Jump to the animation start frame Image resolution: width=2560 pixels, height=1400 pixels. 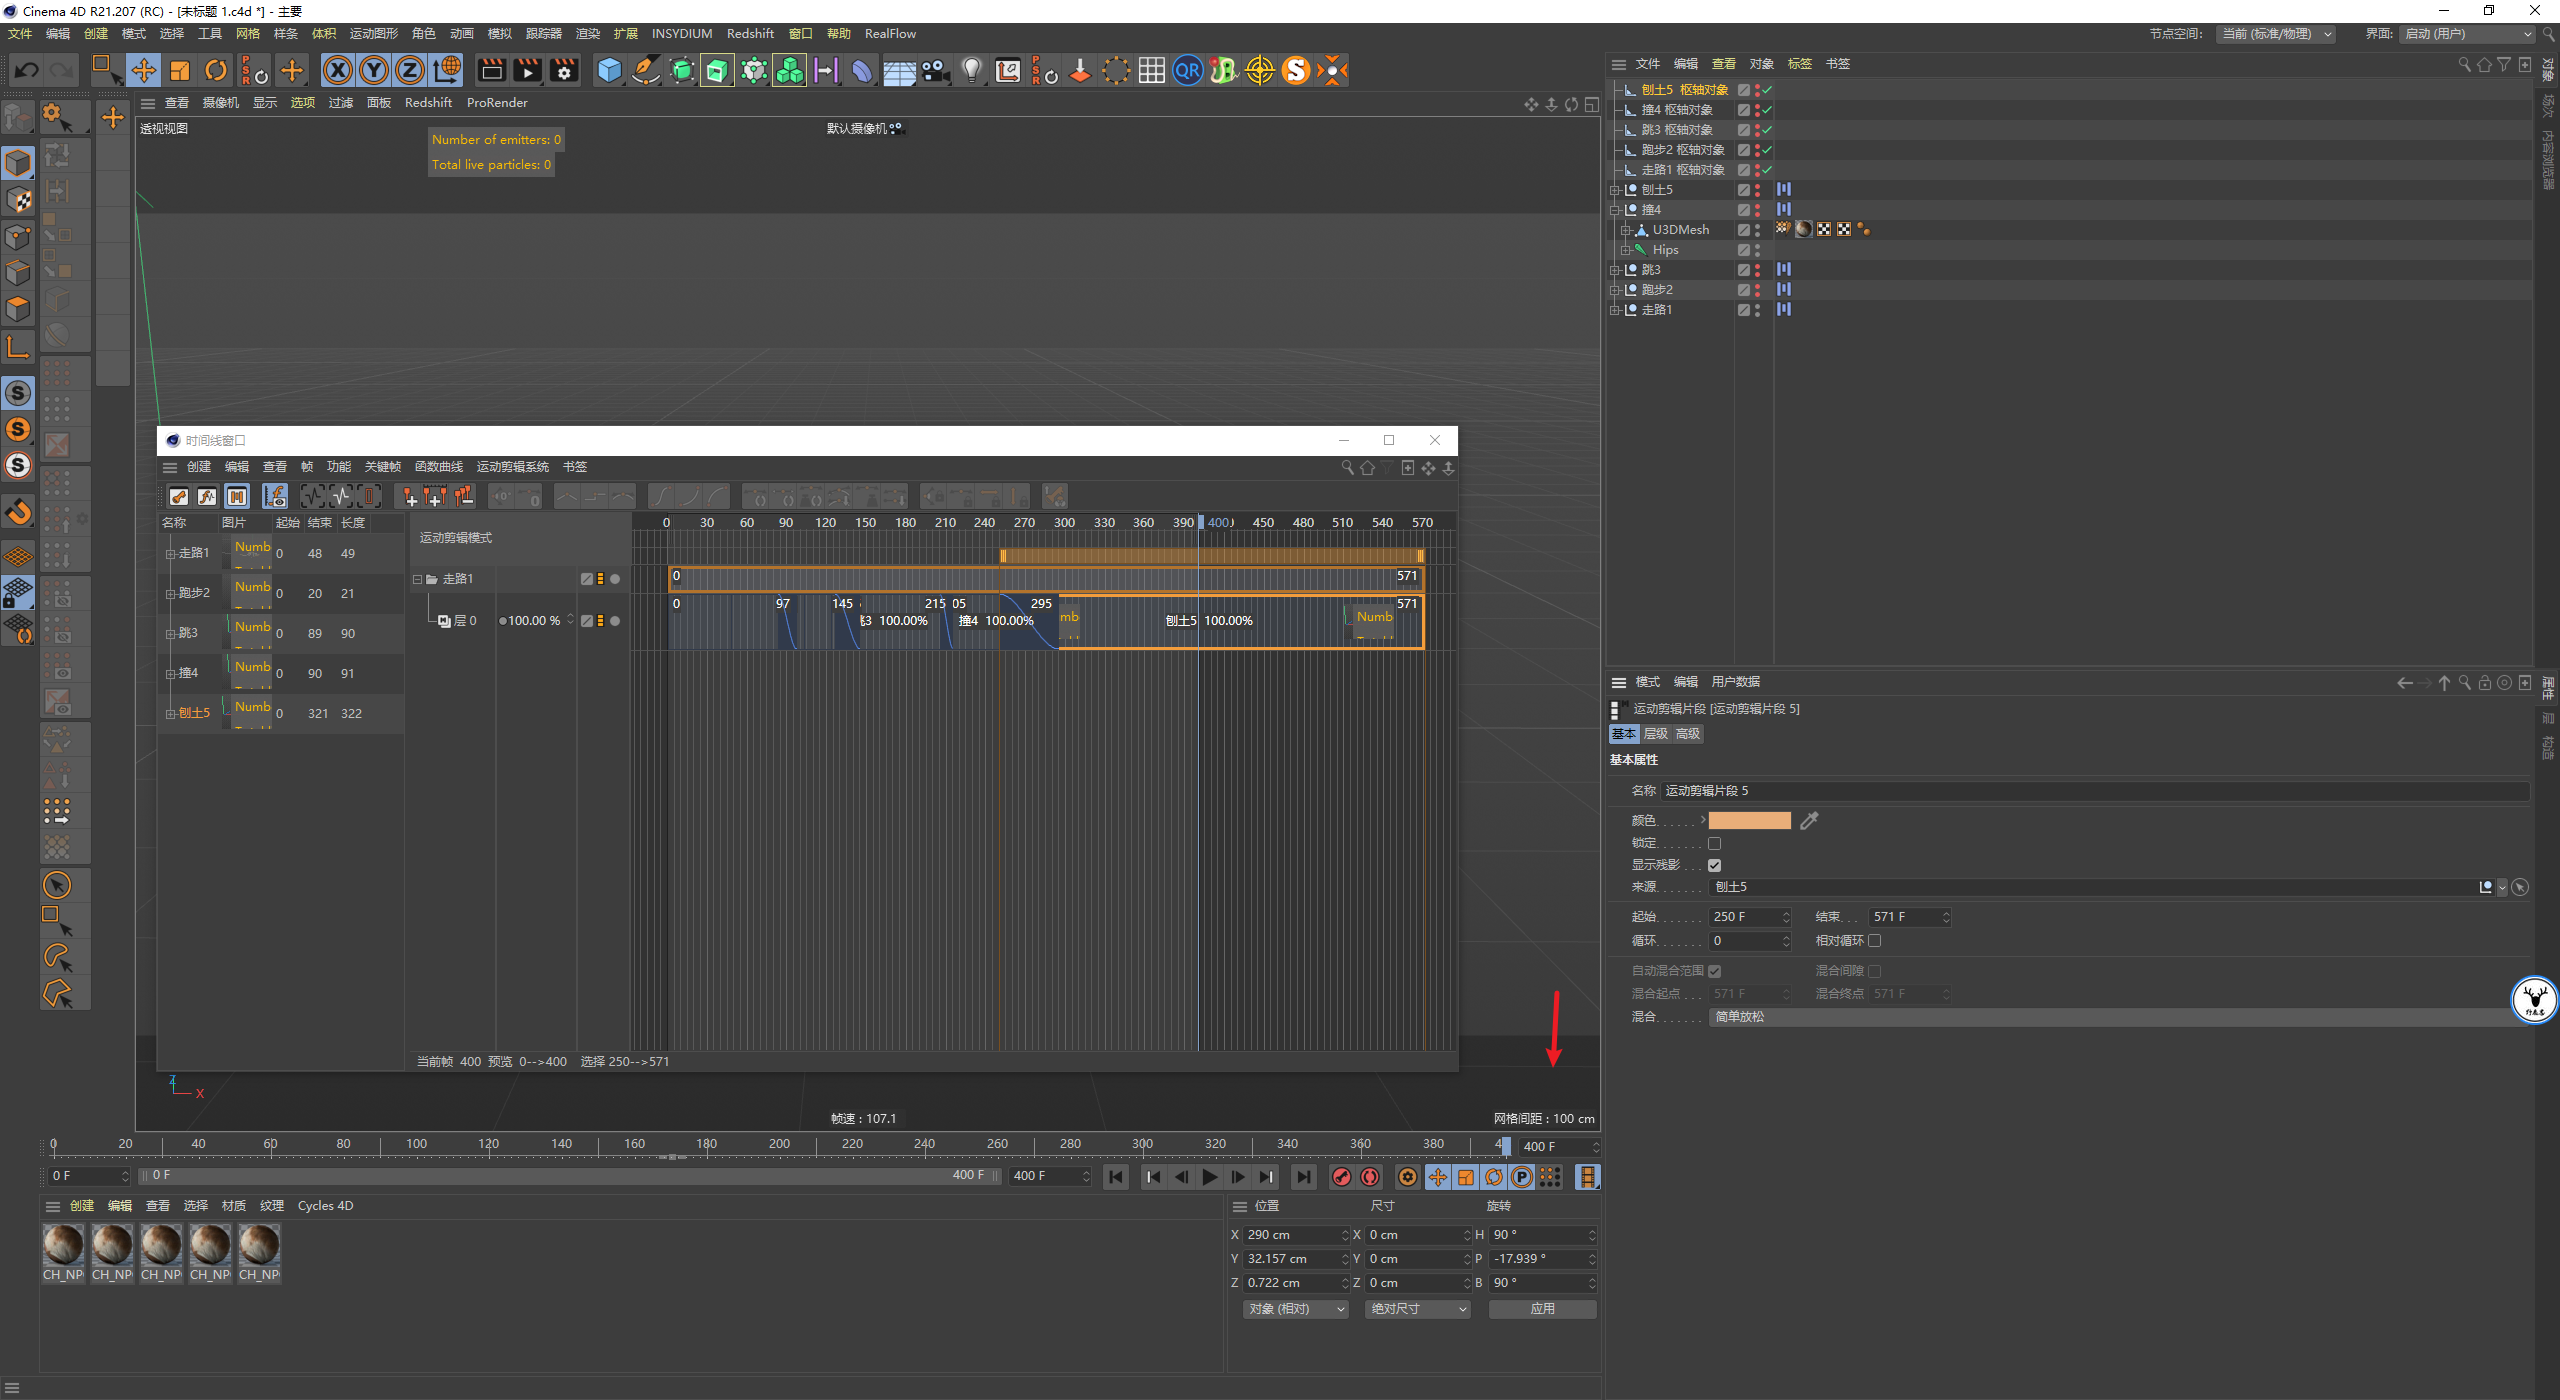[1116, 1177]
